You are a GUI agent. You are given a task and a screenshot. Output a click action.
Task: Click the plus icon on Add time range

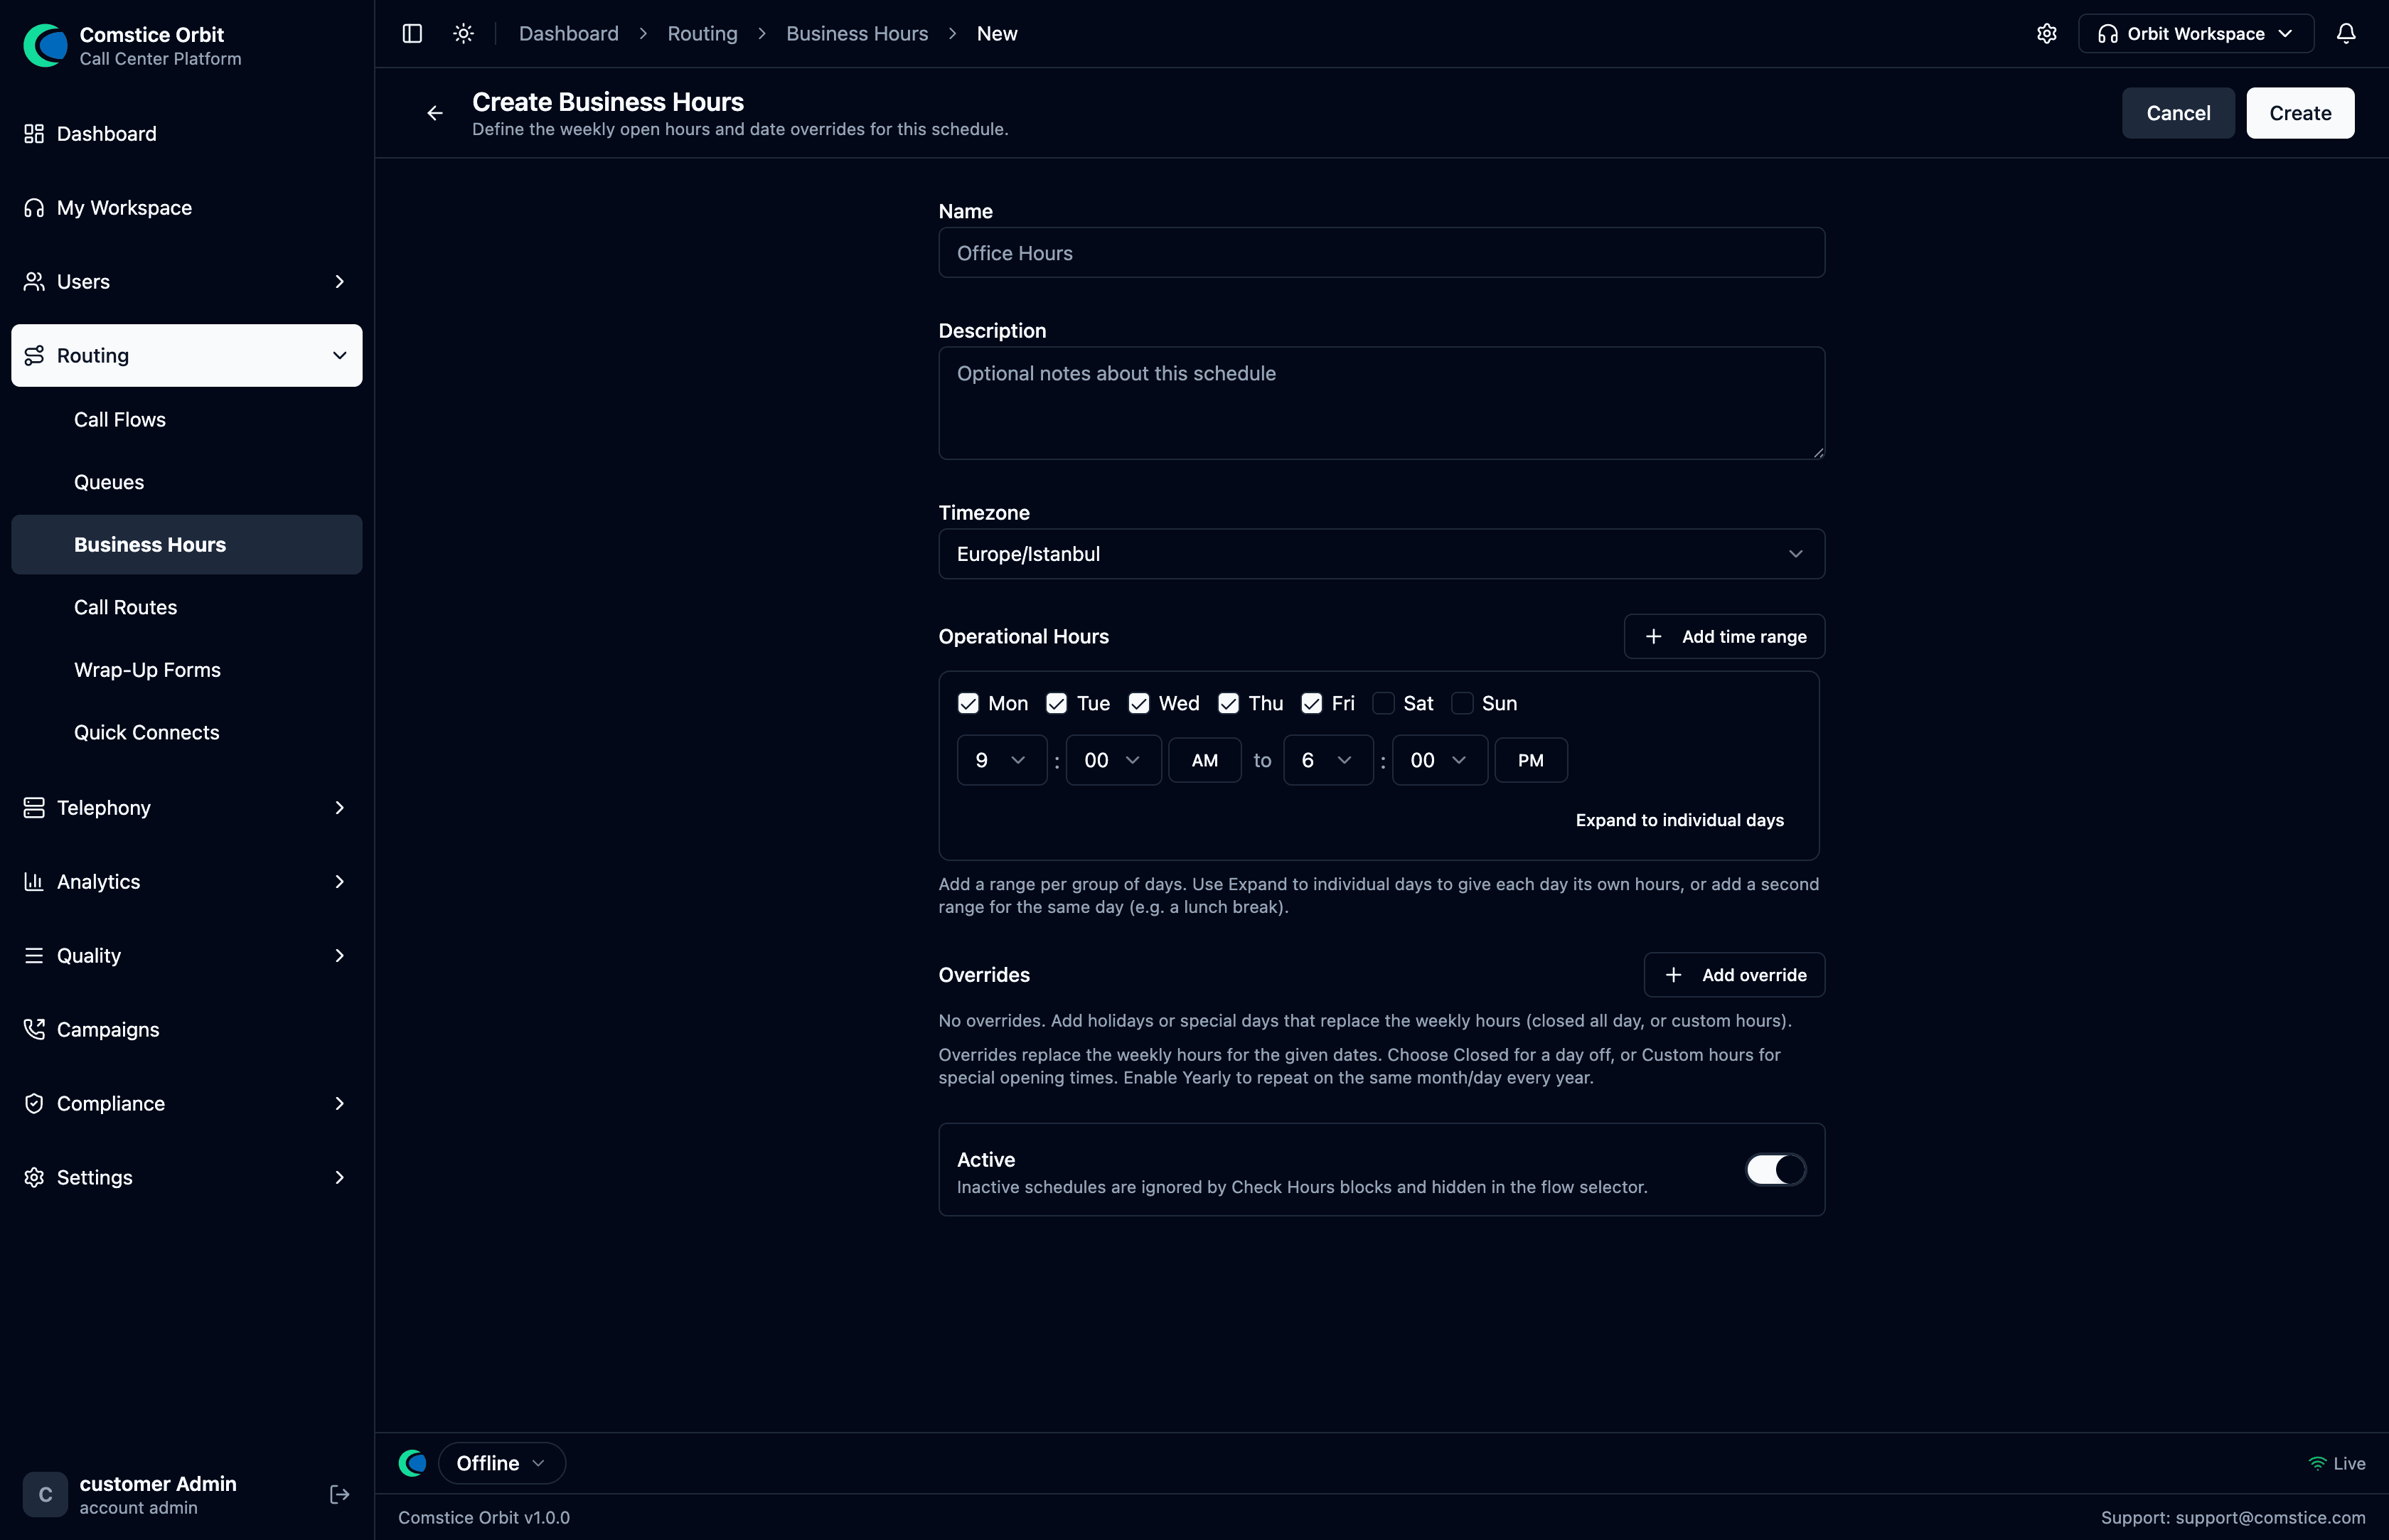point(1654,636)
